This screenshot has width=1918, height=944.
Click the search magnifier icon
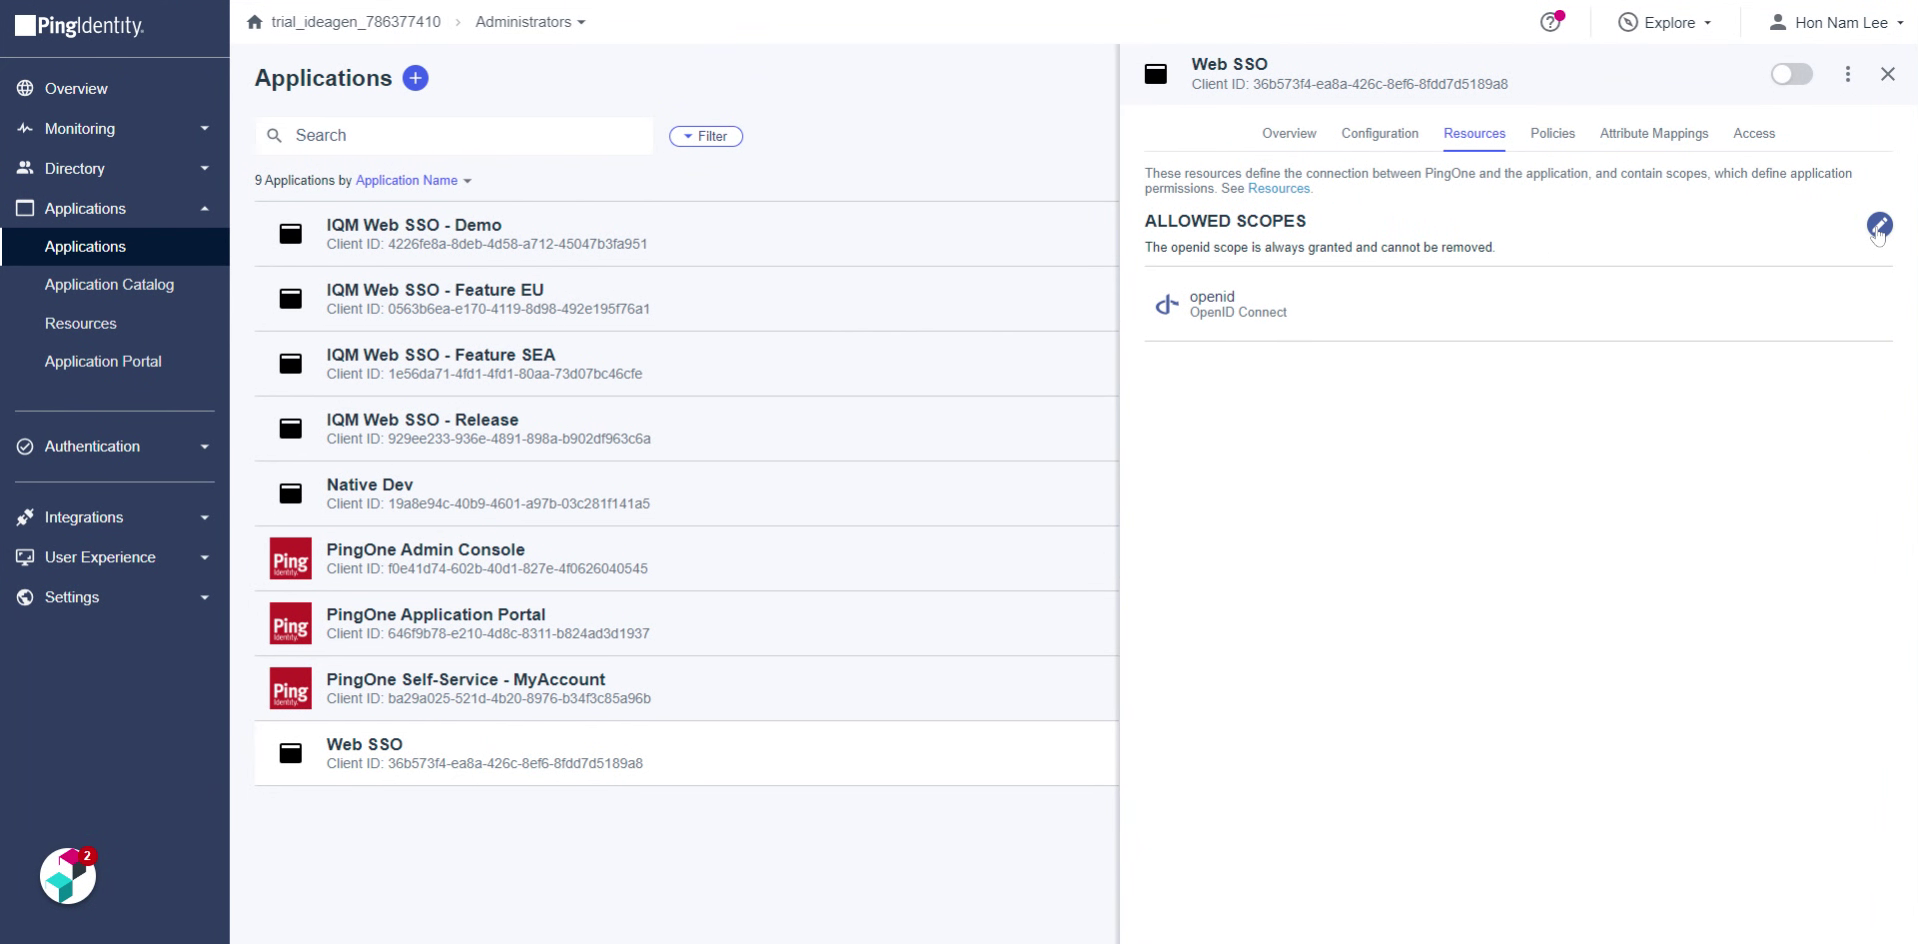click(274, 136)
